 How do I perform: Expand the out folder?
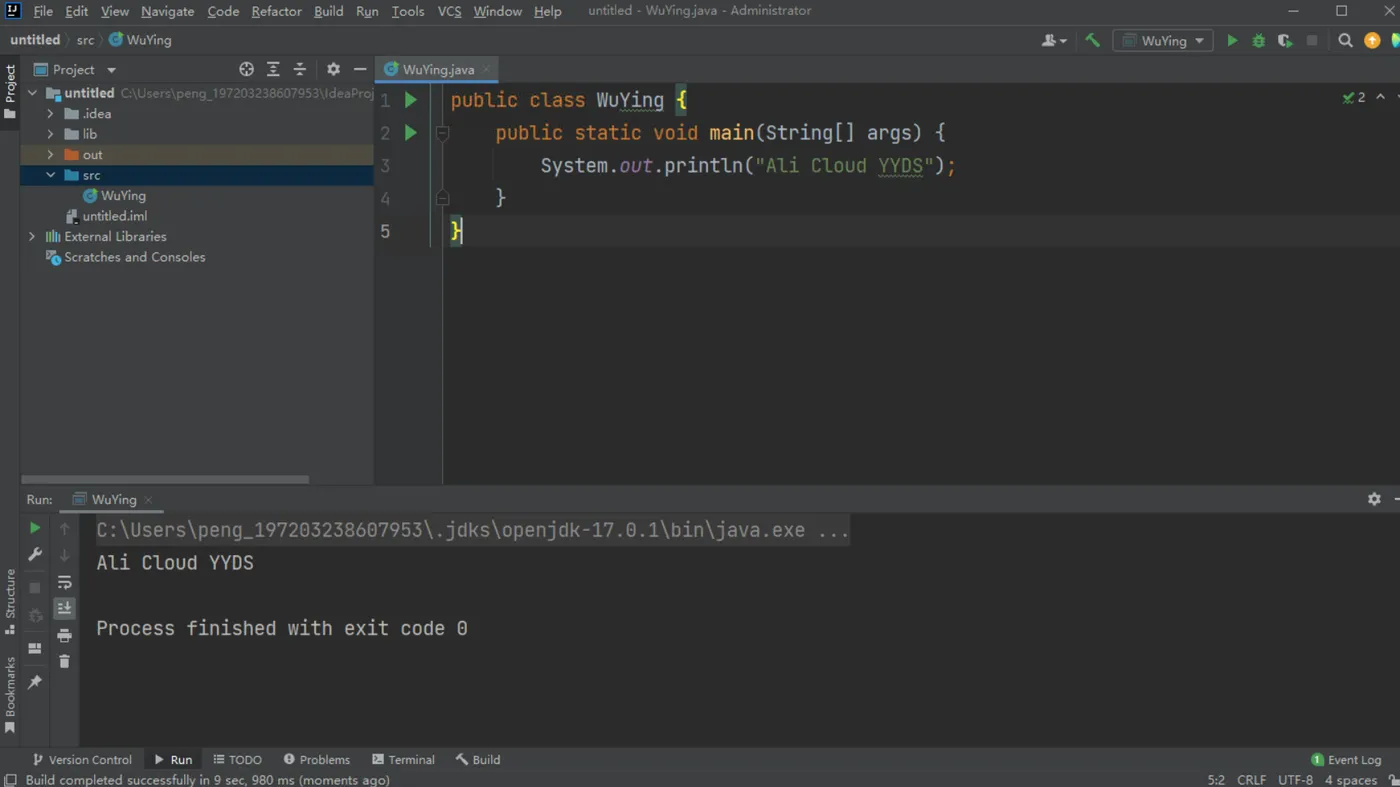pos(50,155)
